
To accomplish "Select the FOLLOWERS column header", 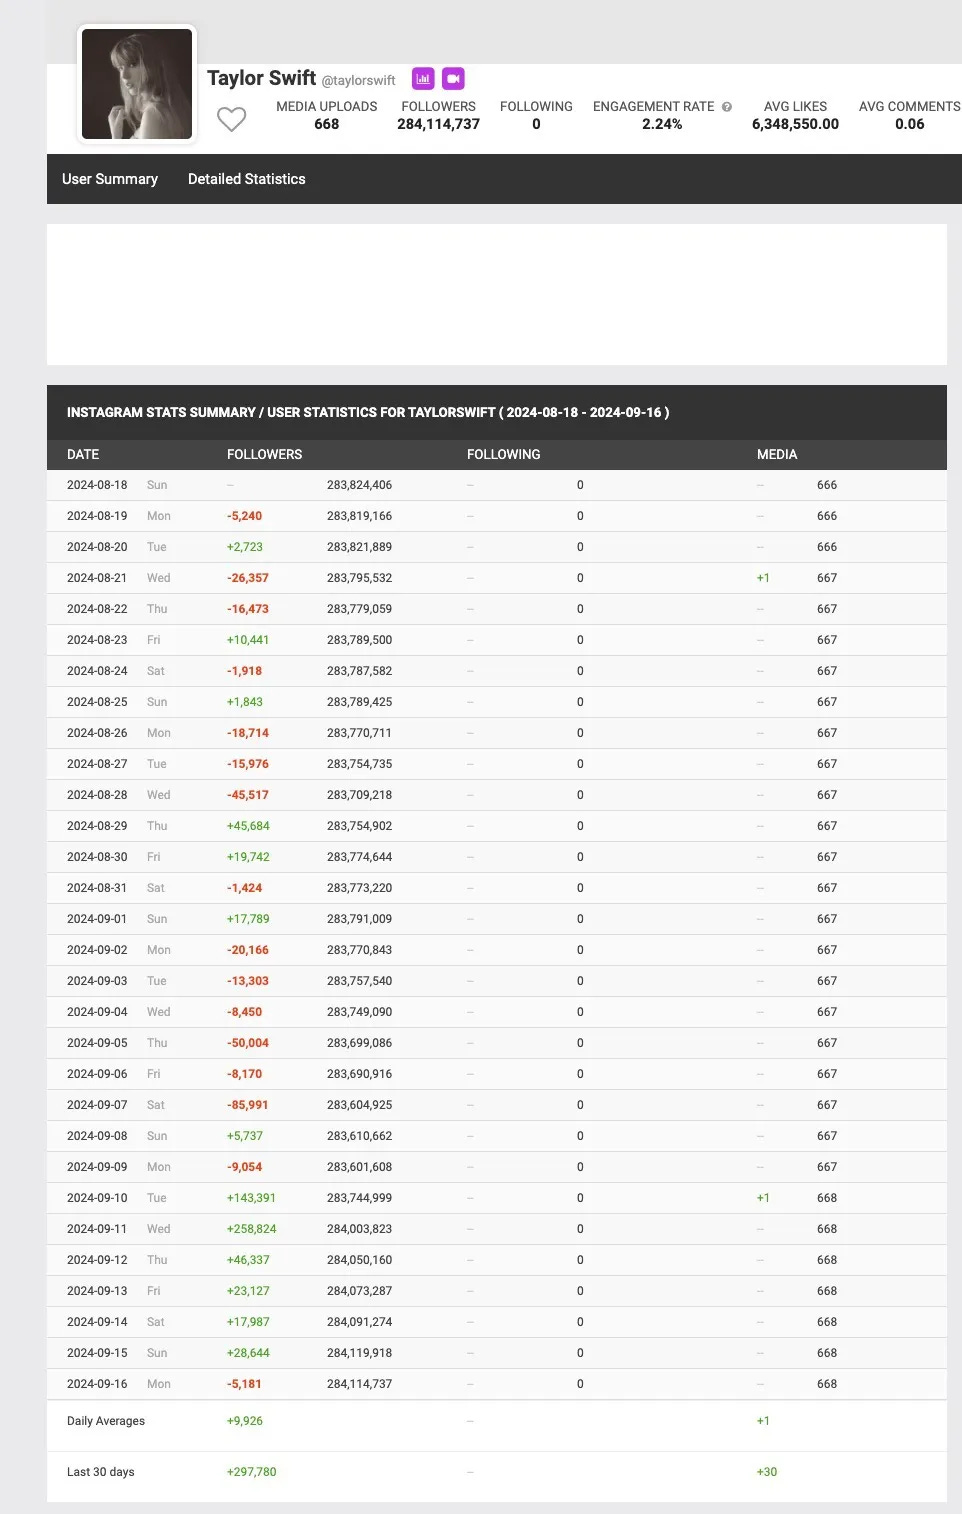I will click(264, 454).
